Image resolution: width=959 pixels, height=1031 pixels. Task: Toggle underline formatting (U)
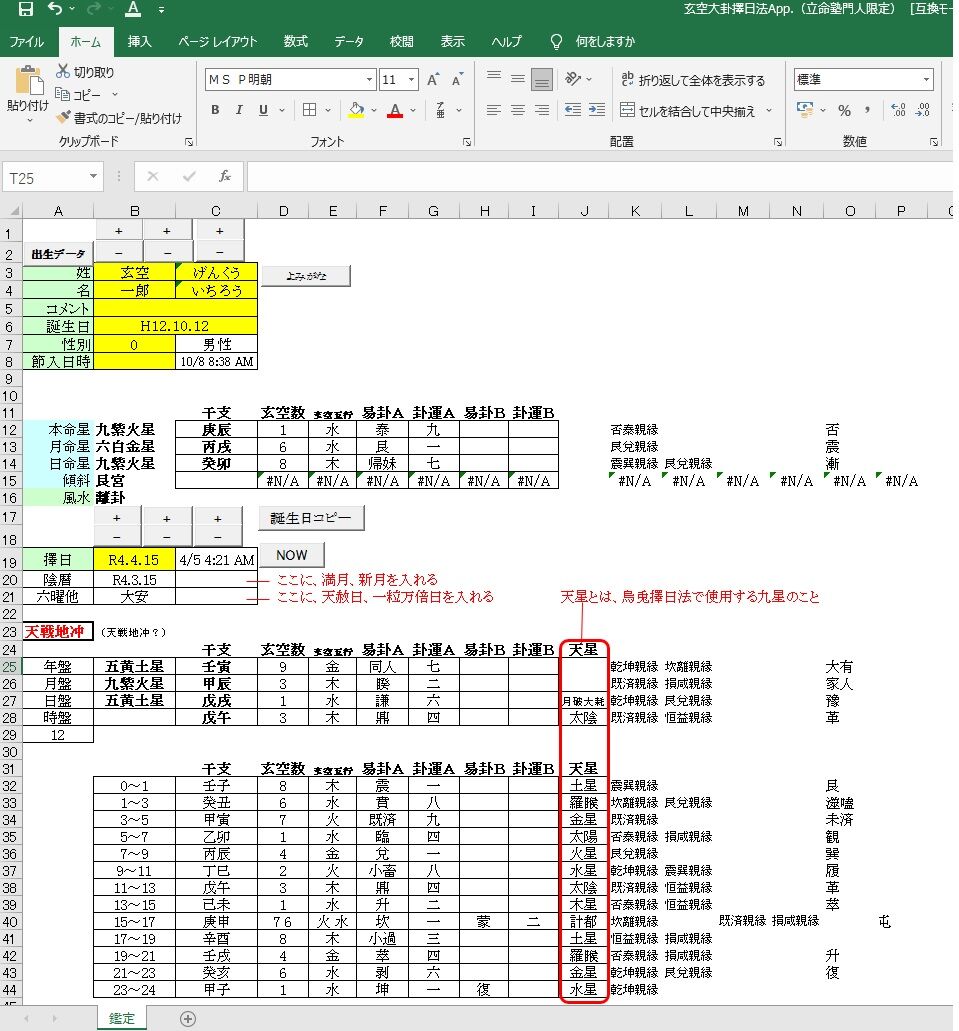263,110
